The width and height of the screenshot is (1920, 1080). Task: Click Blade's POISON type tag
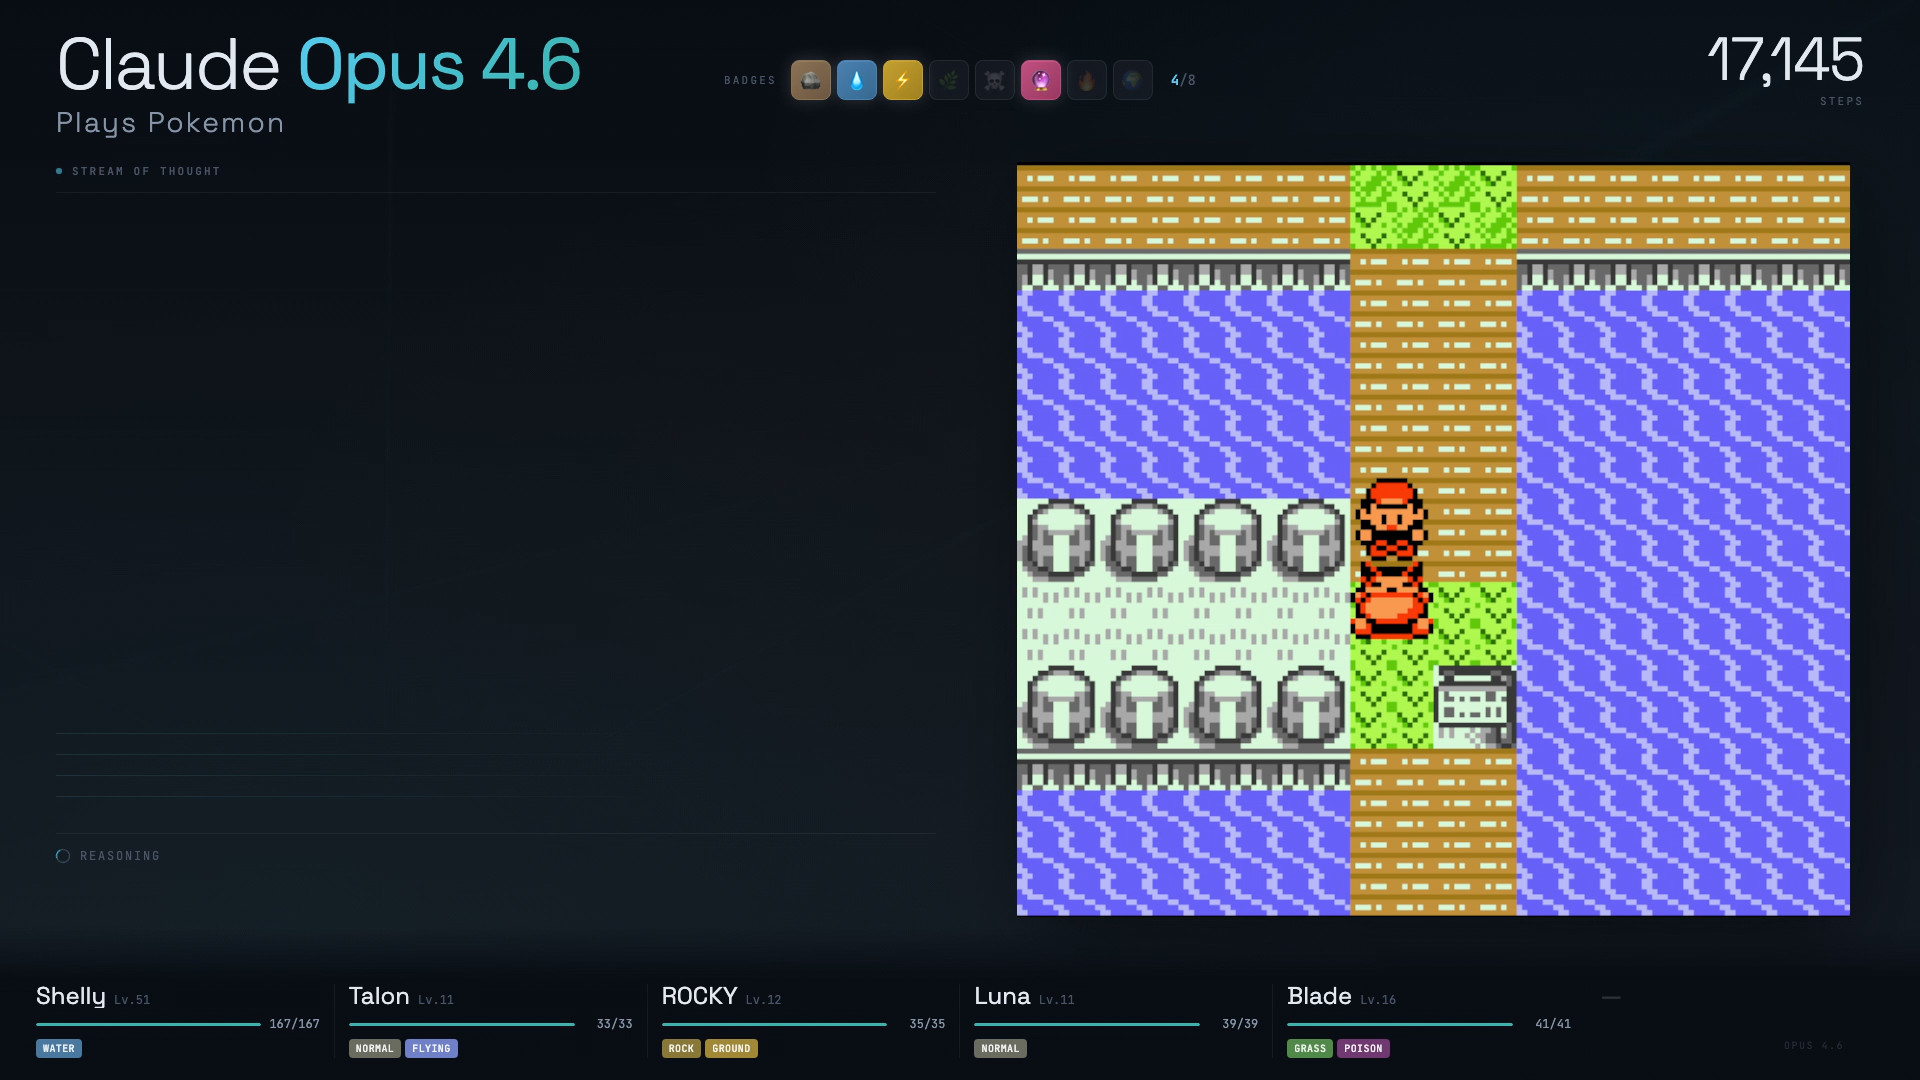tap(1362, 1048)
